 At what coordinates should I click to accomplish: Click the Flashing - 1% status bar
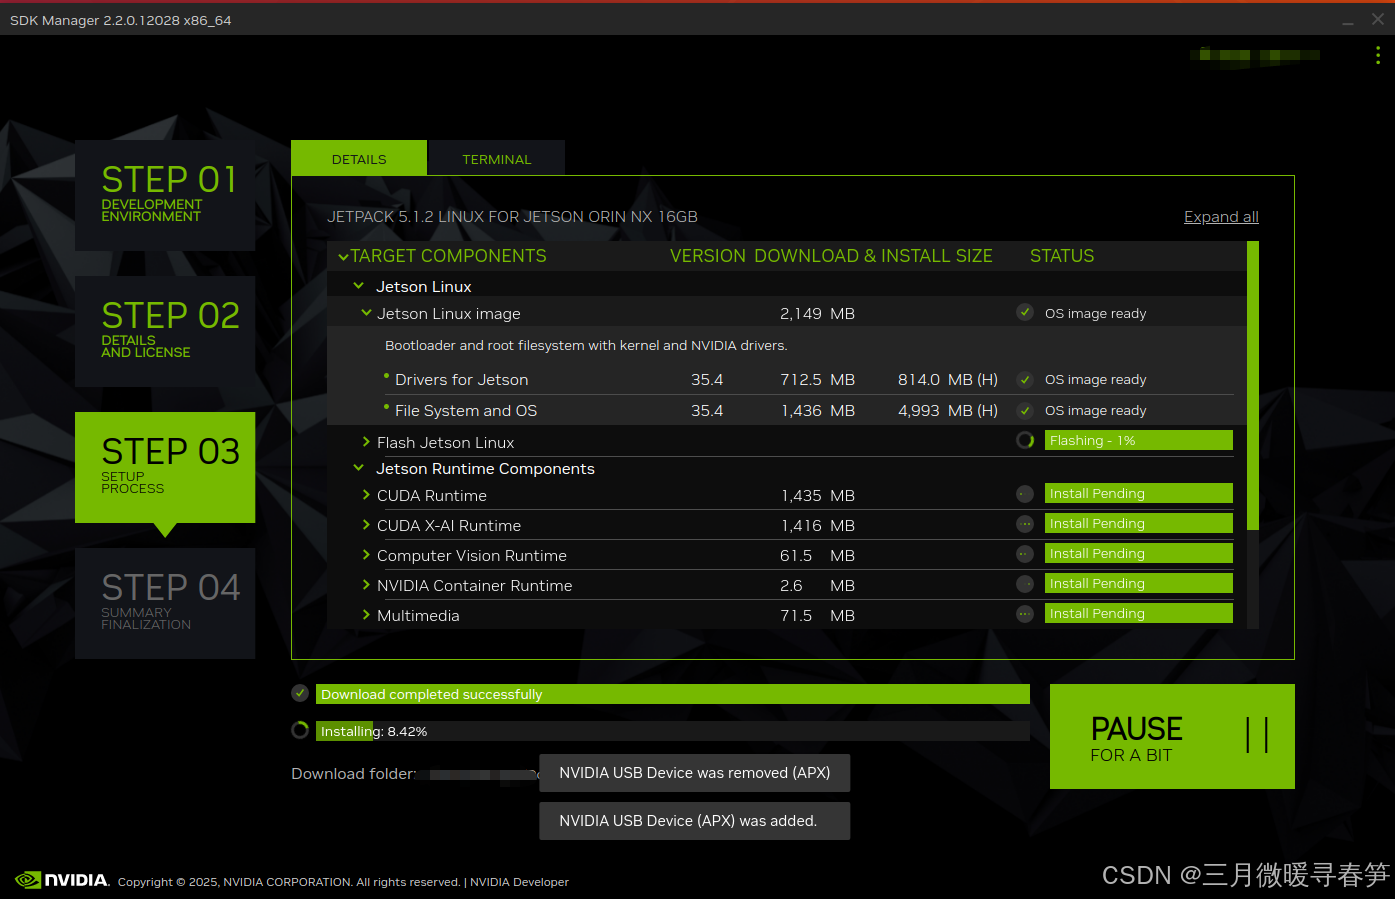pos(1138,440)
